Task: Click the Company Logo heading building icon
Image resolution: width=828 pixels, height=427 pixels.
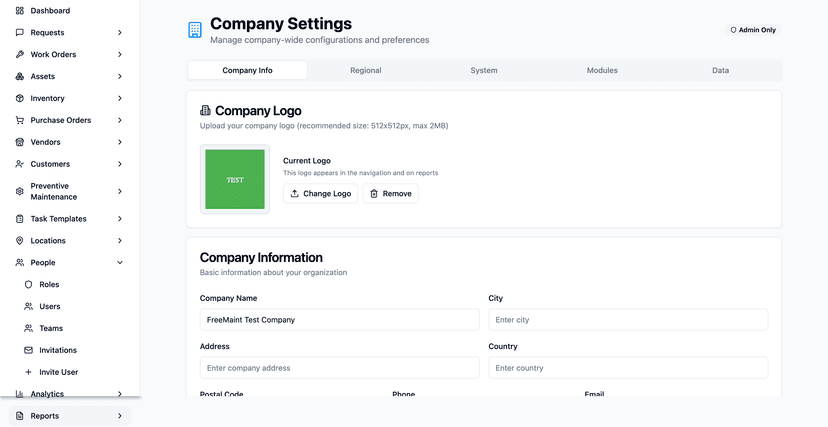Action: pyautogui.click(x=205, y=111)
